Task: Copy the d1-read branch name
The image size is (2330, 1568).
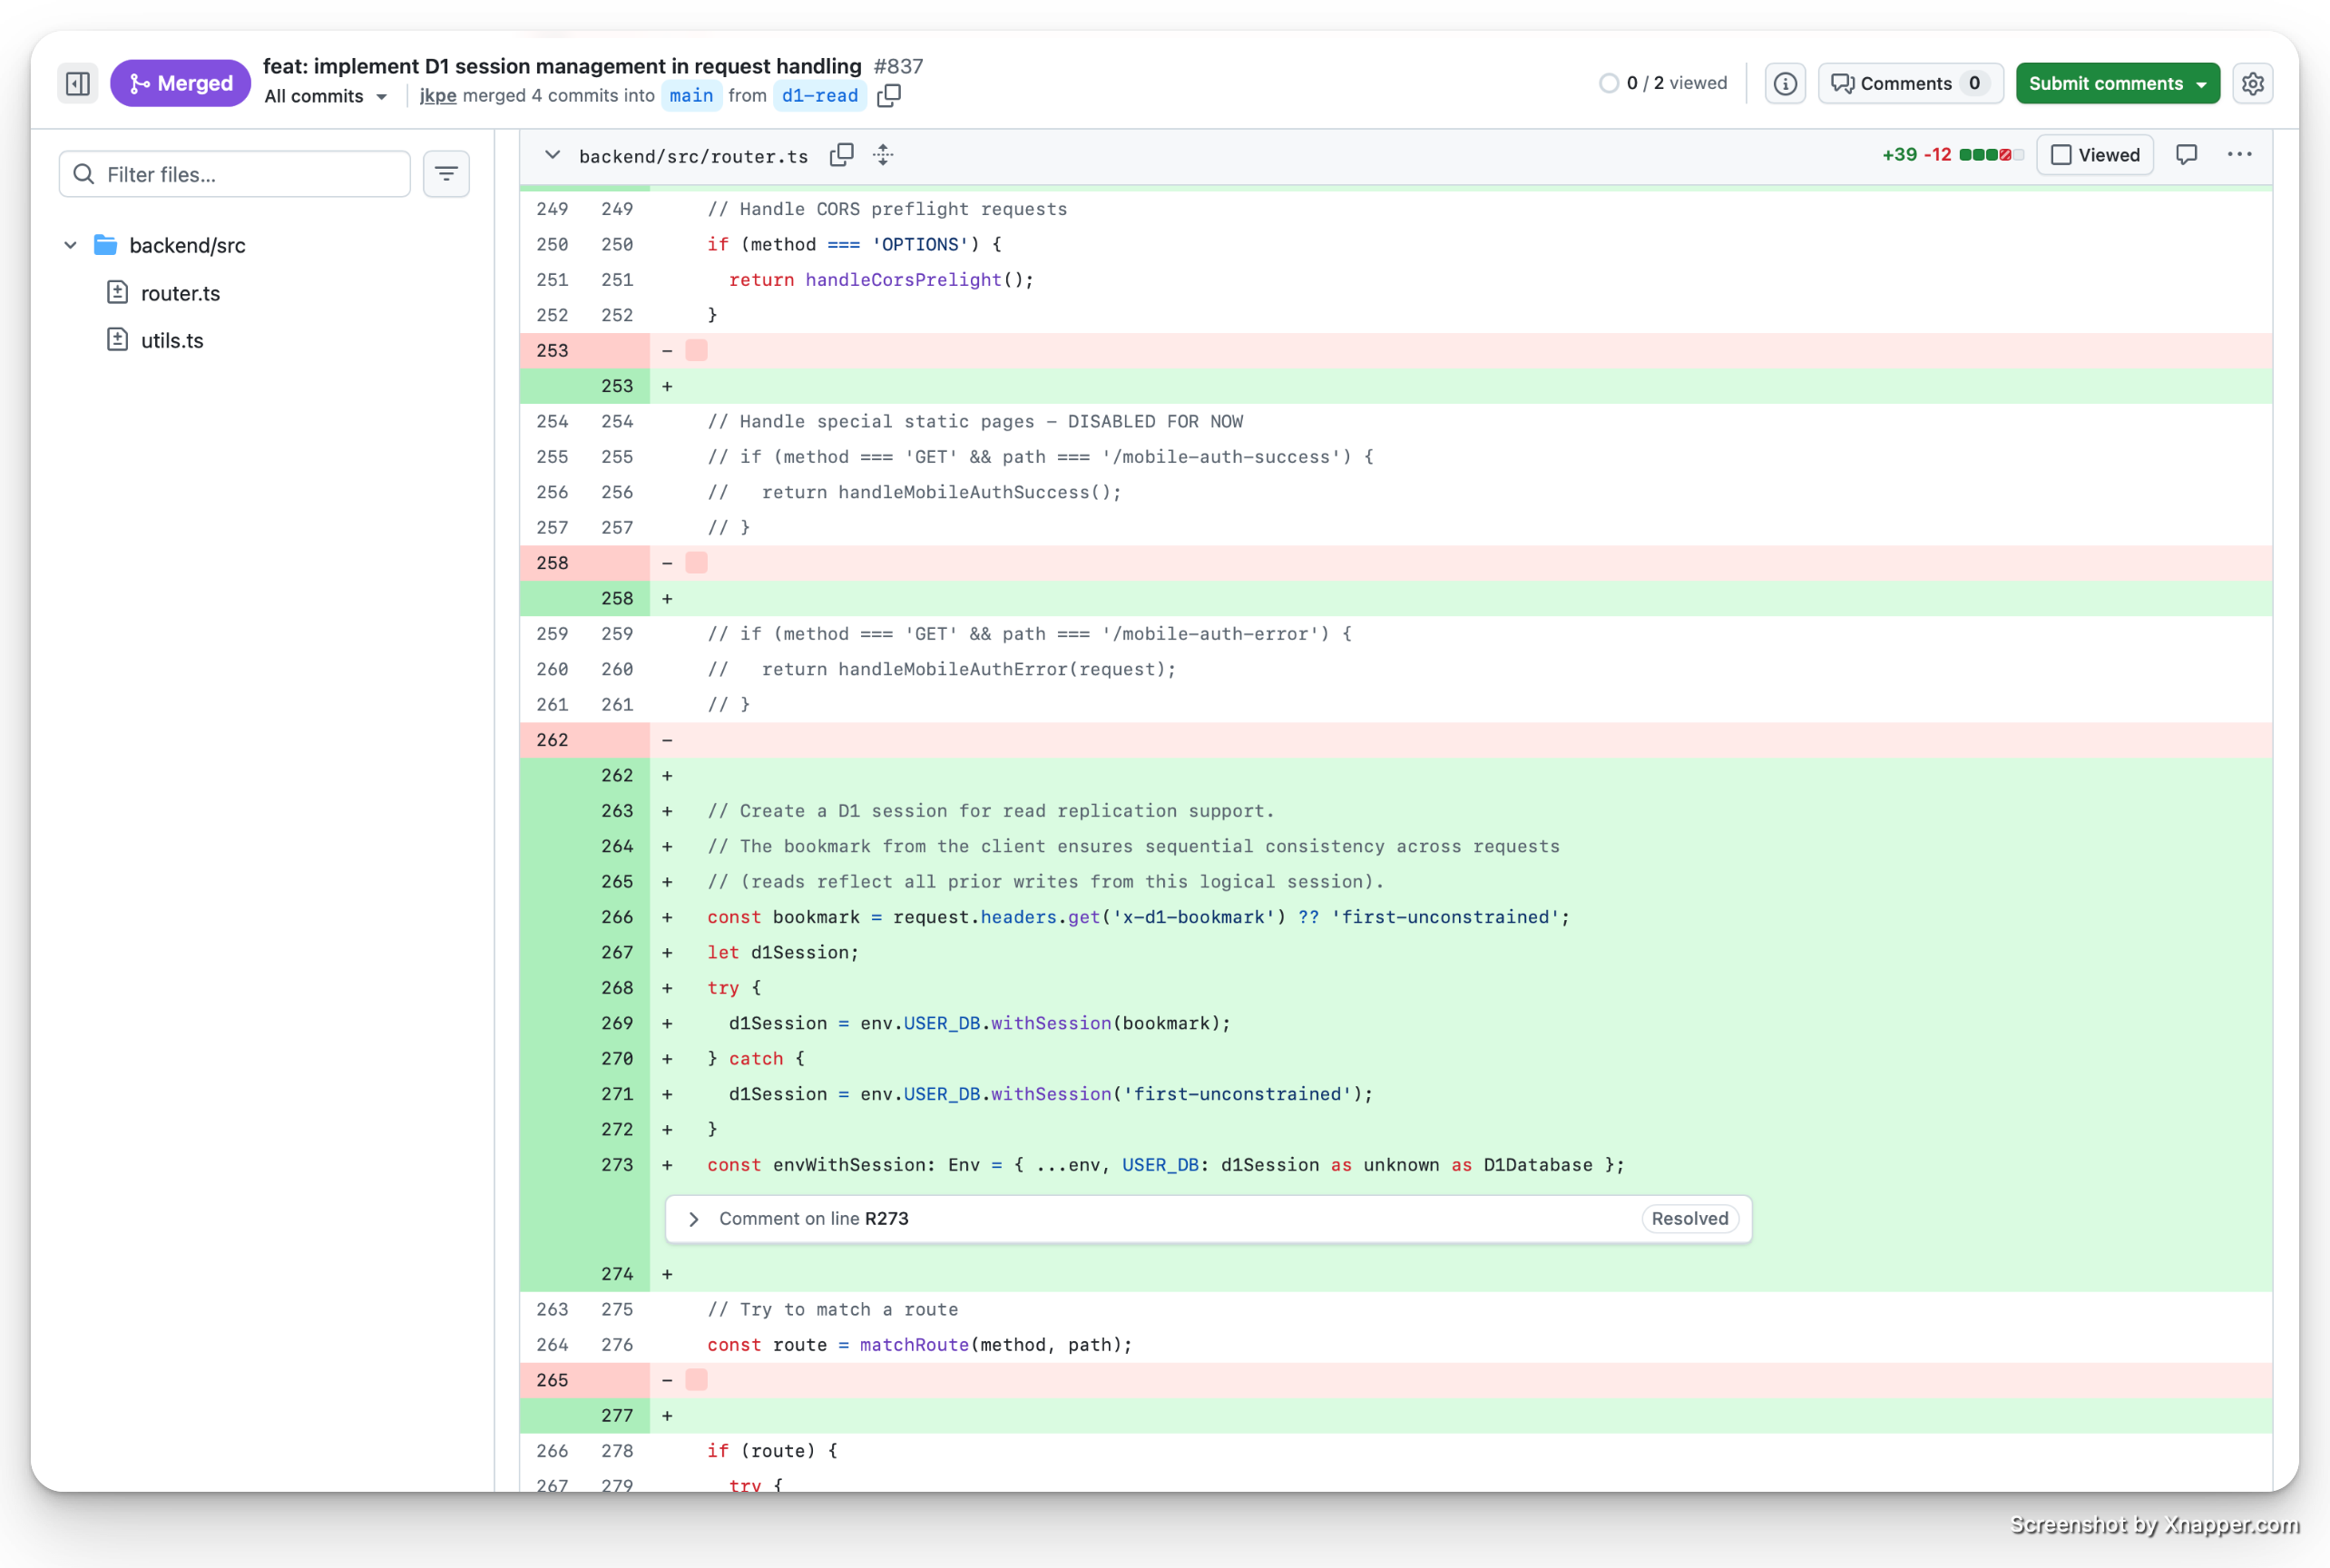Action: [x=888, y=96]
